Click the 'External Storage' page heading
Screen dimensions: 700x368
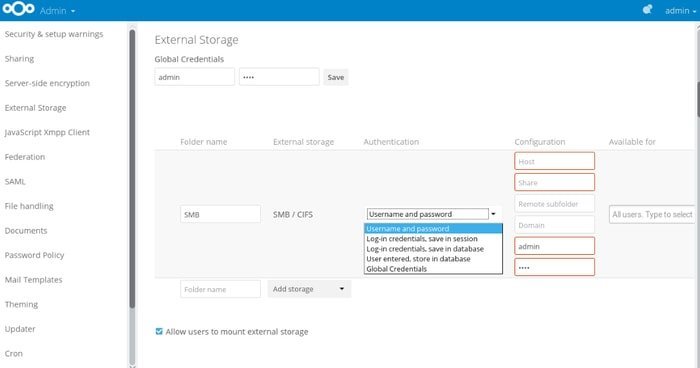click(x=196, y=40)
